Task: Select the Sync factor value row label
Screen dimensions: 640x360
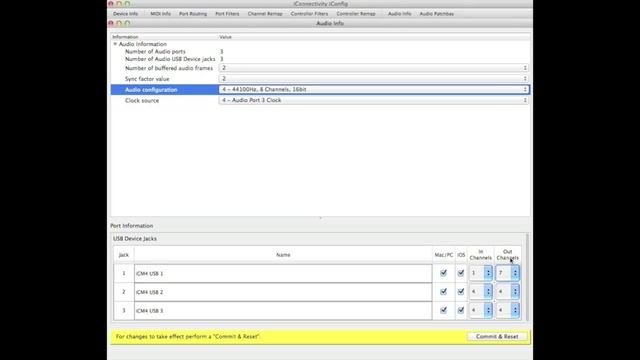Action: [147, 79]
